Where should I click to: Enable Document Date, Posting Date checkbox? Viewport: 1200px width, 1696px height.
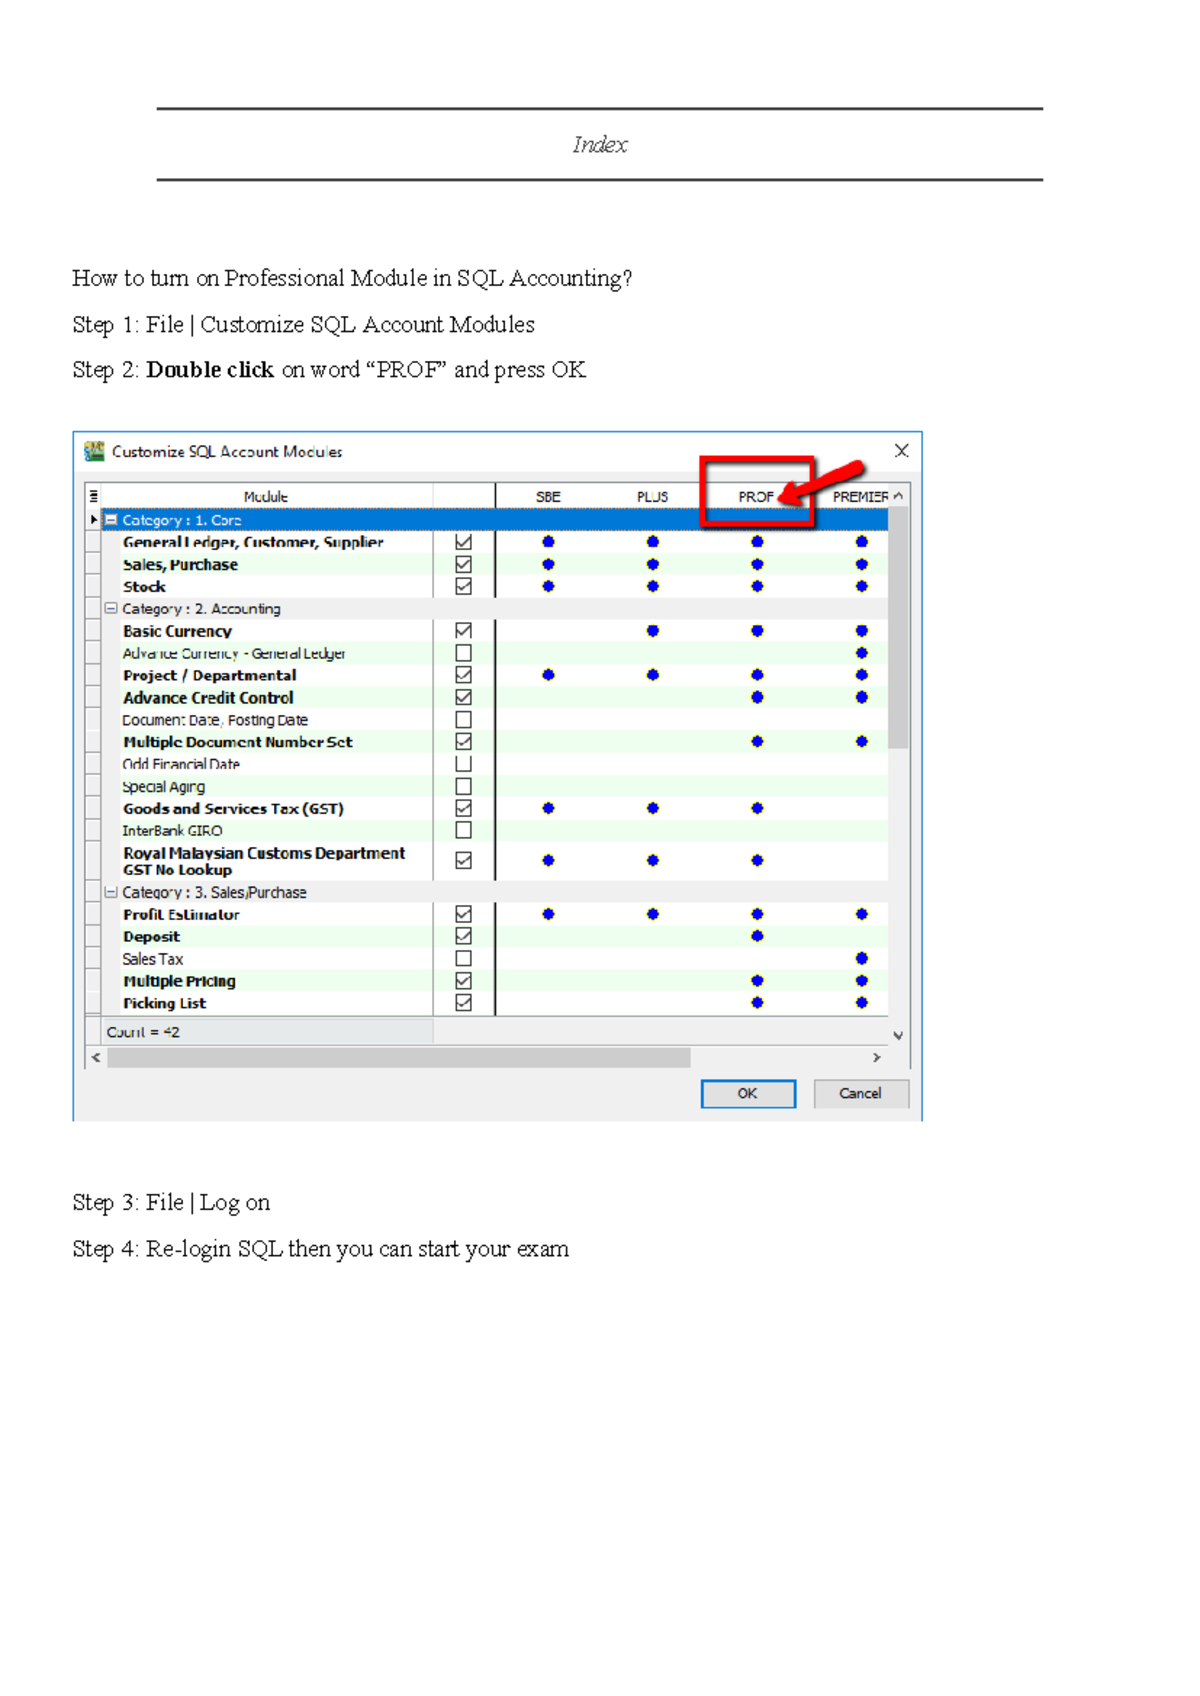point(463,719)
